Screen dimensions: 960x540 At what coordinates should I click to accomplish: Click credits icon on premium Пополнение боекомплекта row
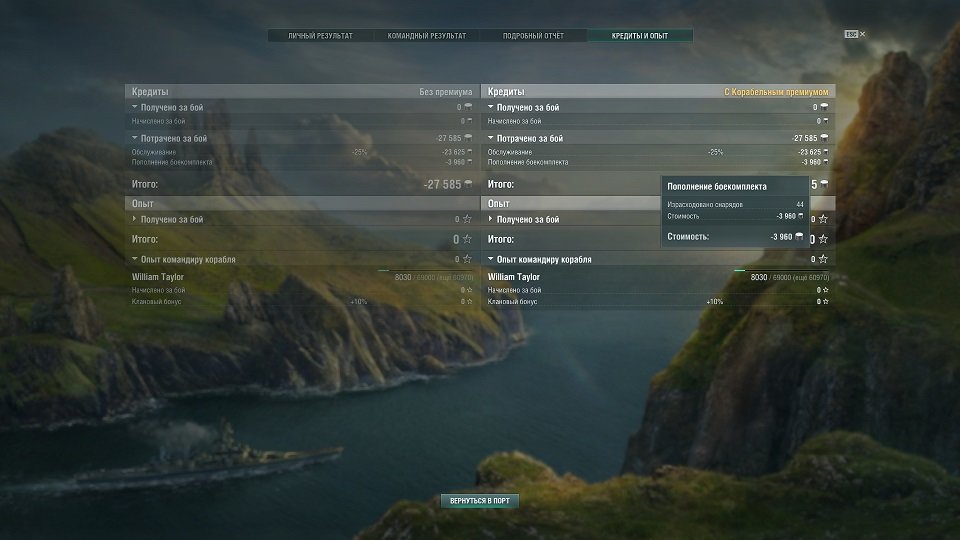point(825,162)
